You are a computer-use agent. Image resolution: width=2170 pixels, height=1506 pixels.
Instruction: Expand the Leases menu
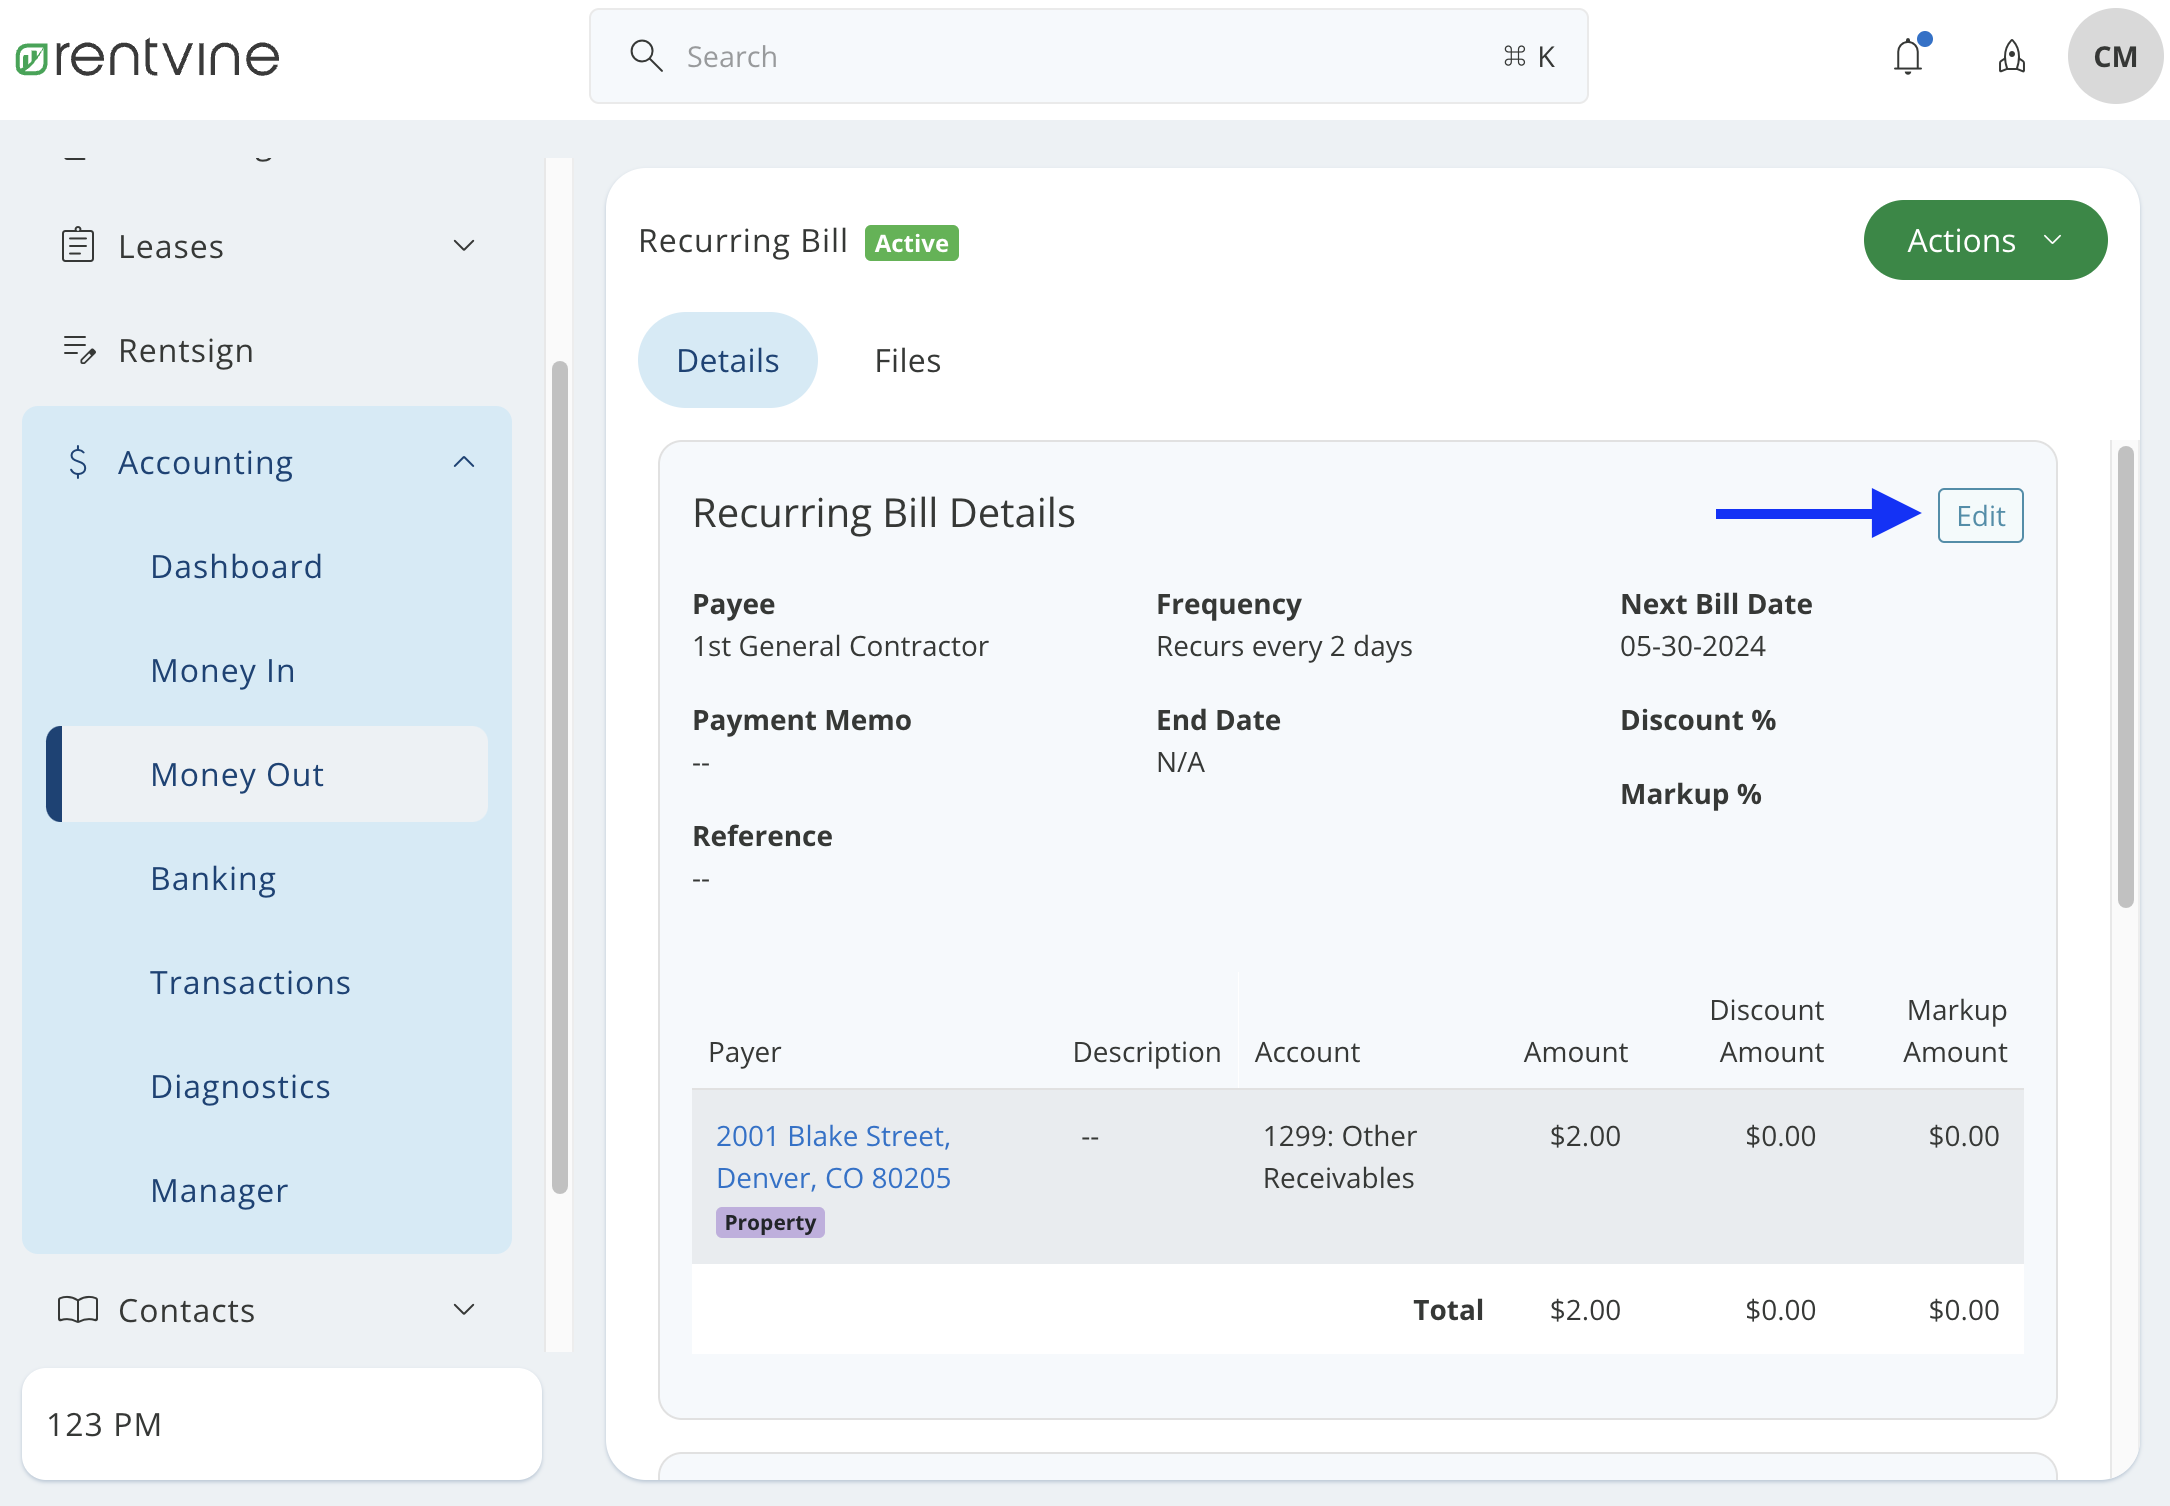click(463, 245)
